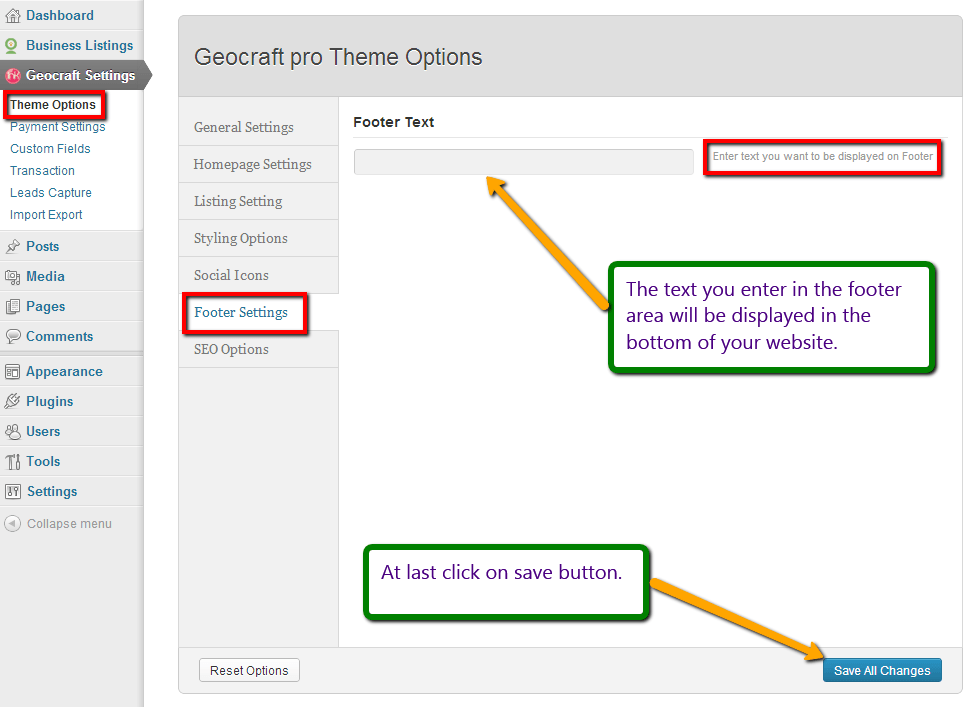Open the Dashboard menu
Viewport: 977px width, 707px height.
click(60, 16)
